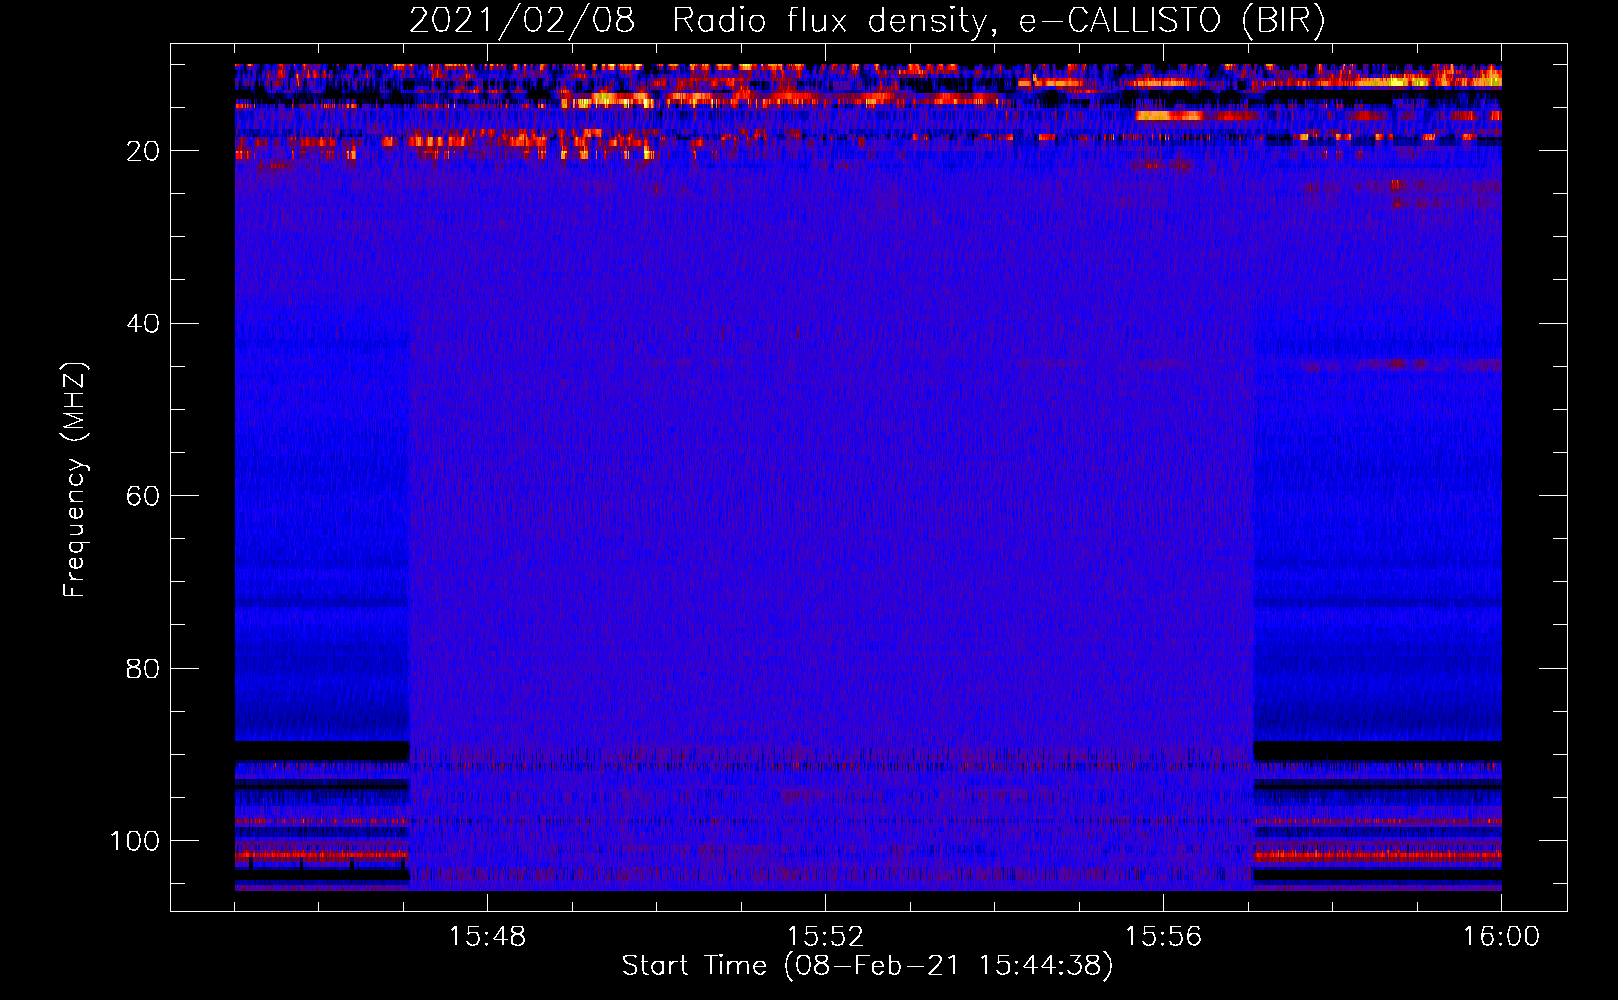The image size is (1618, 1000).
Task: Click the 'Frequency (MHZ)' axis label
Action: [75, 480]
